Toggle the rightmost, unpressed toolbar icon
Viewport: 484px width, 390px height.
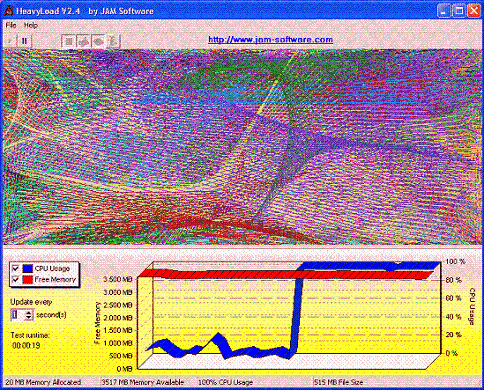coord(113,41)
